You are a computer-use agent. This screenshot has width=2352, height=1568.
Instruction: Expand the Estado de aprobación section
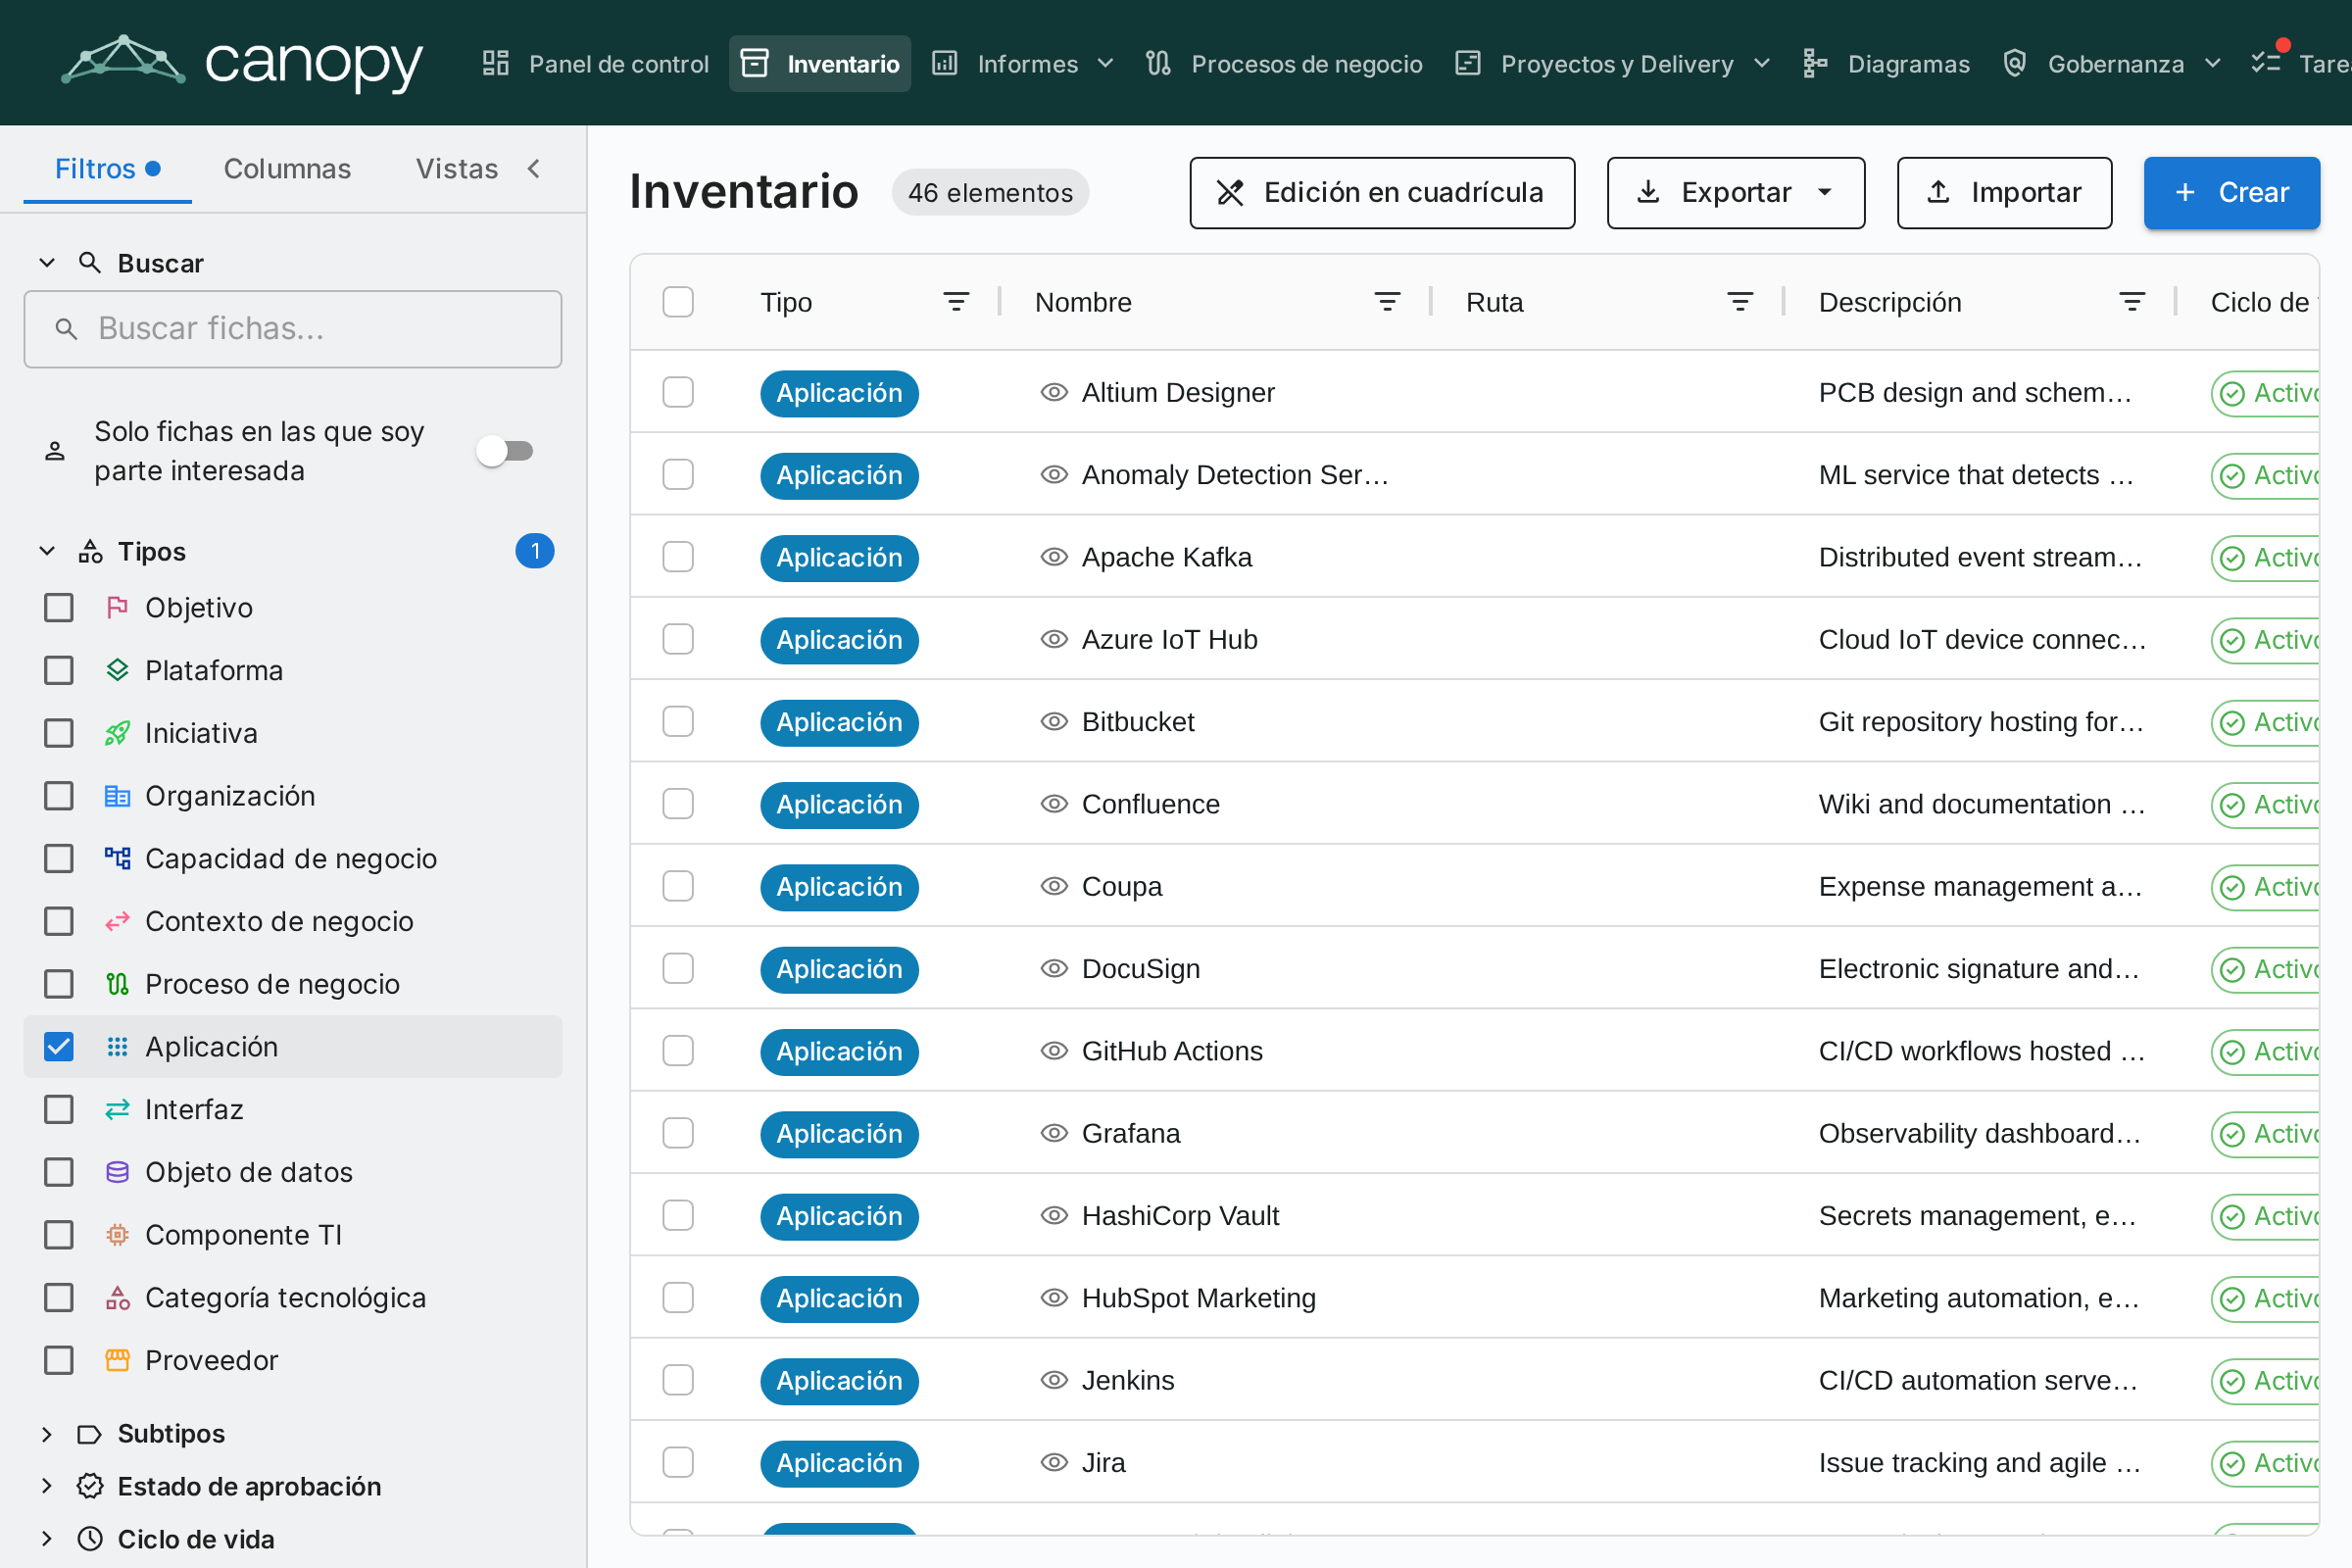click(46, 1486)
